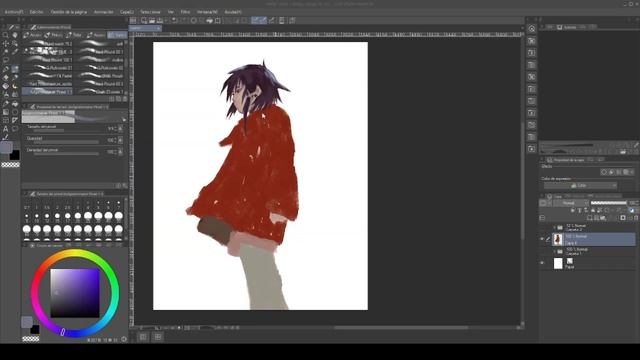
Task: Click the Fill icon in command bar
Action: click(x=210, y=20)
